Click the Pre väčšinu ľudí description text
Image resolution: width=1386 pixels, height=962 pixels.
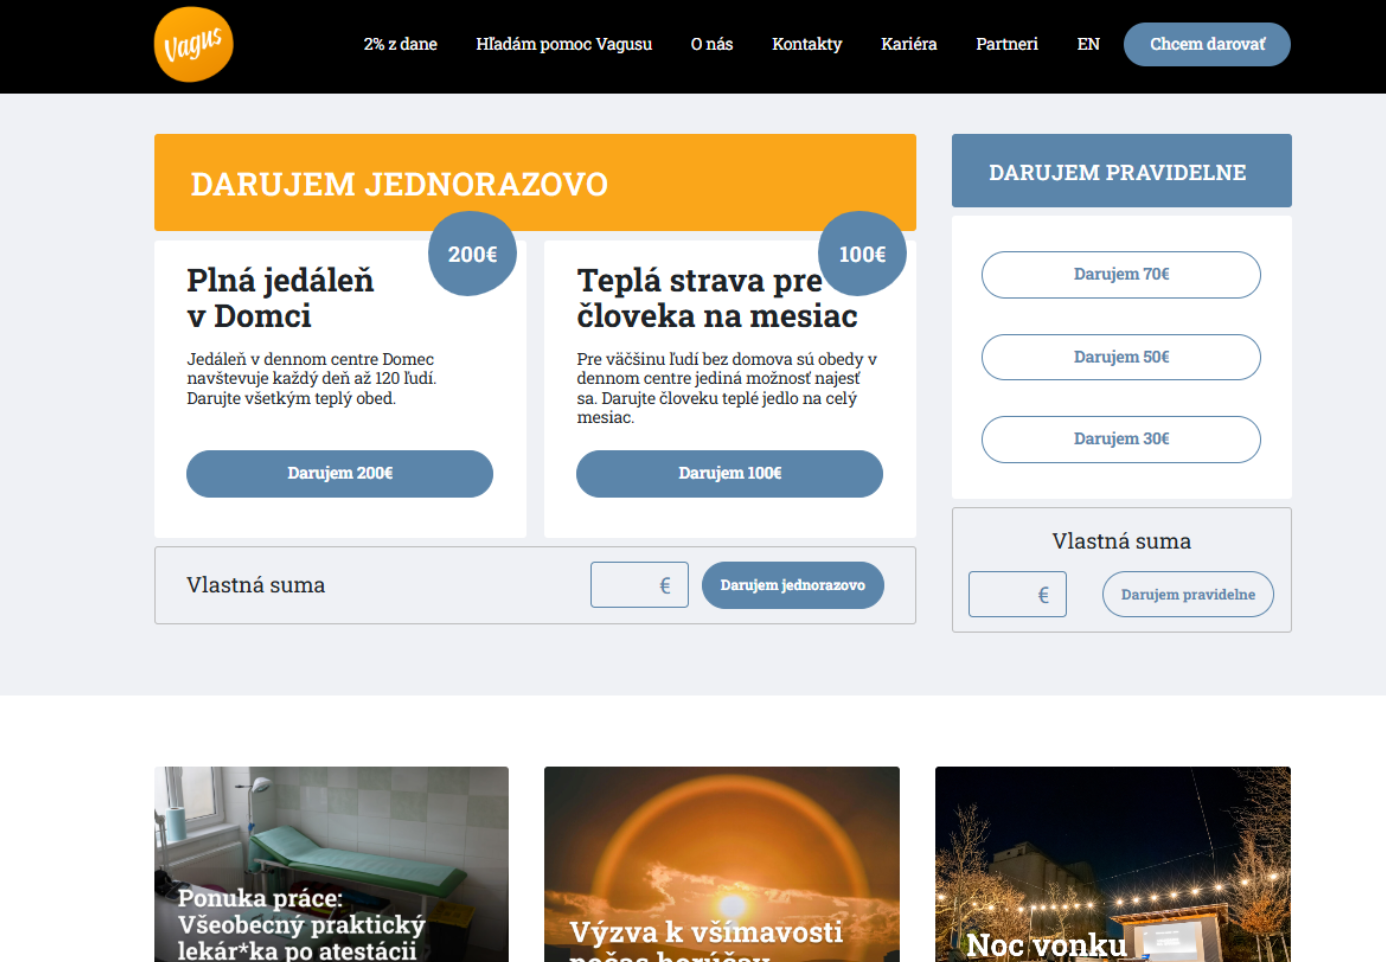727,388
